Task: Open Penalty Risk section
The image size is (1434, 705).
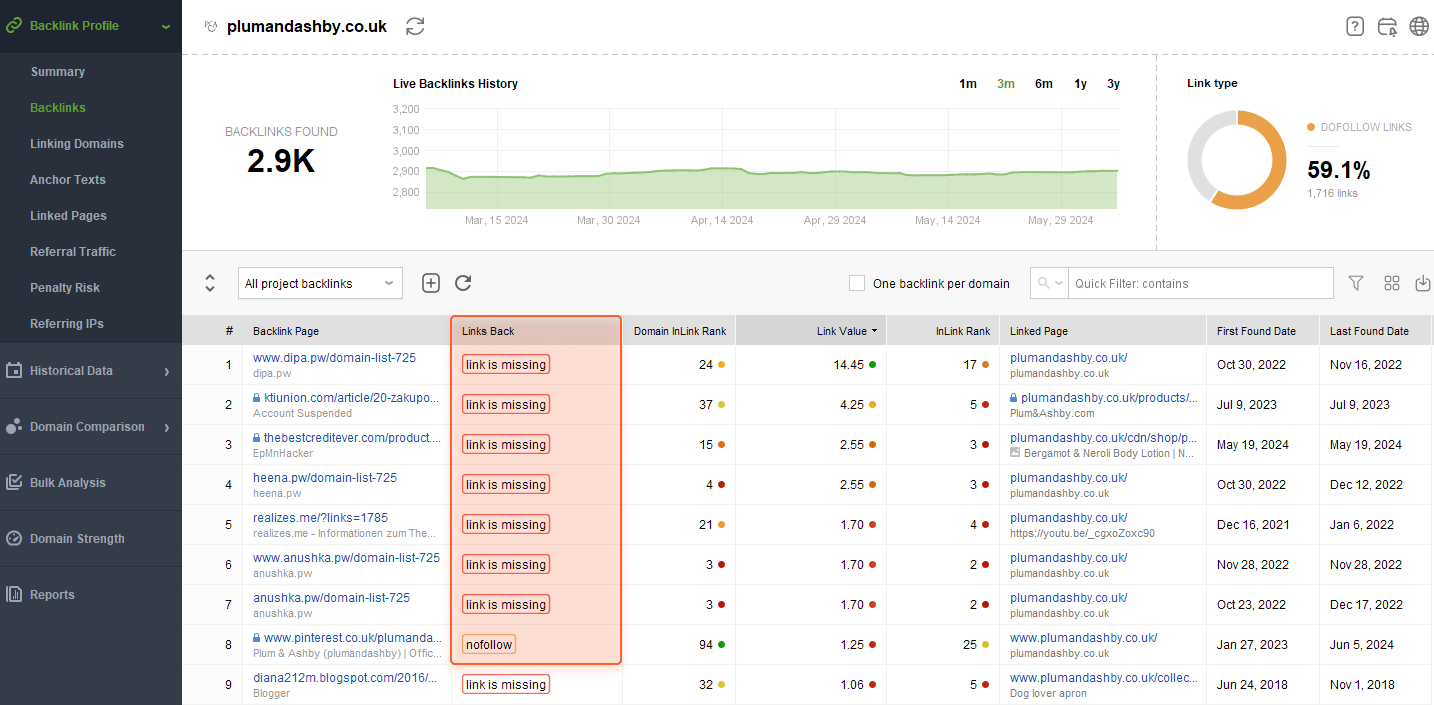Action: 65,288
